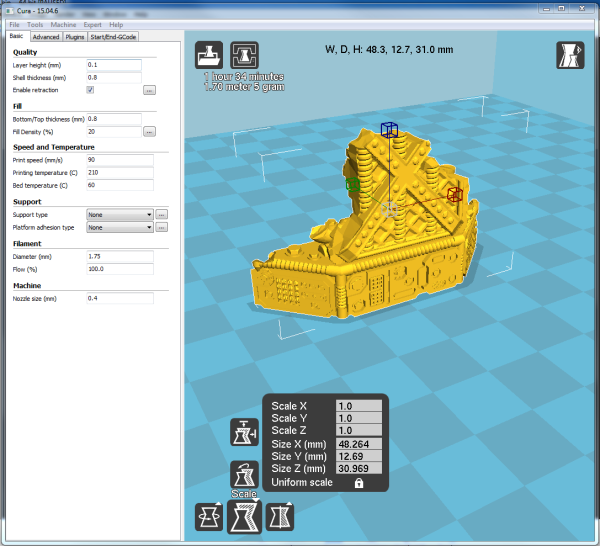The width and height of the screenshot is (600, 546).
Task: Select the Rotate tool icon
Action: 209,516
